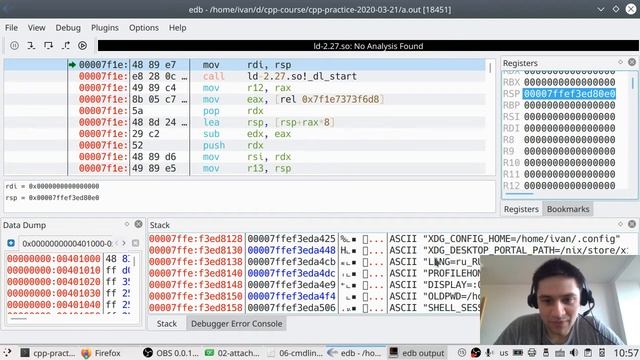640x360 pixels.
Task: Select stack address 00007ffe:f3ed8140
Action: pos(196,273)
